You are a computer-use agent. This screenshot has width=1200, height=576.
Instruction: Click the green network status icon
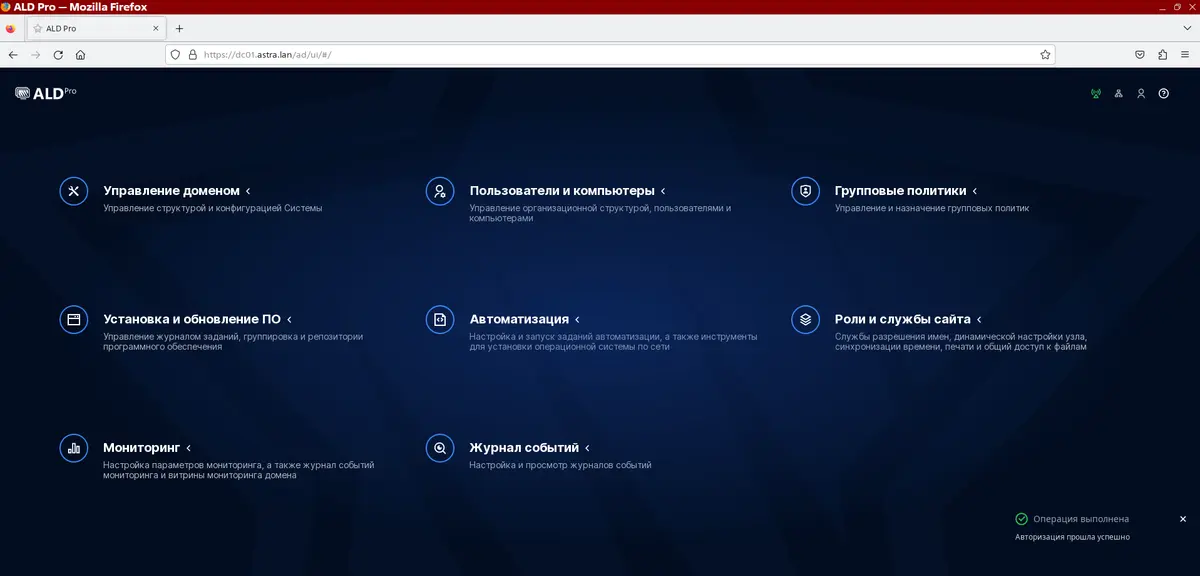1095,94
